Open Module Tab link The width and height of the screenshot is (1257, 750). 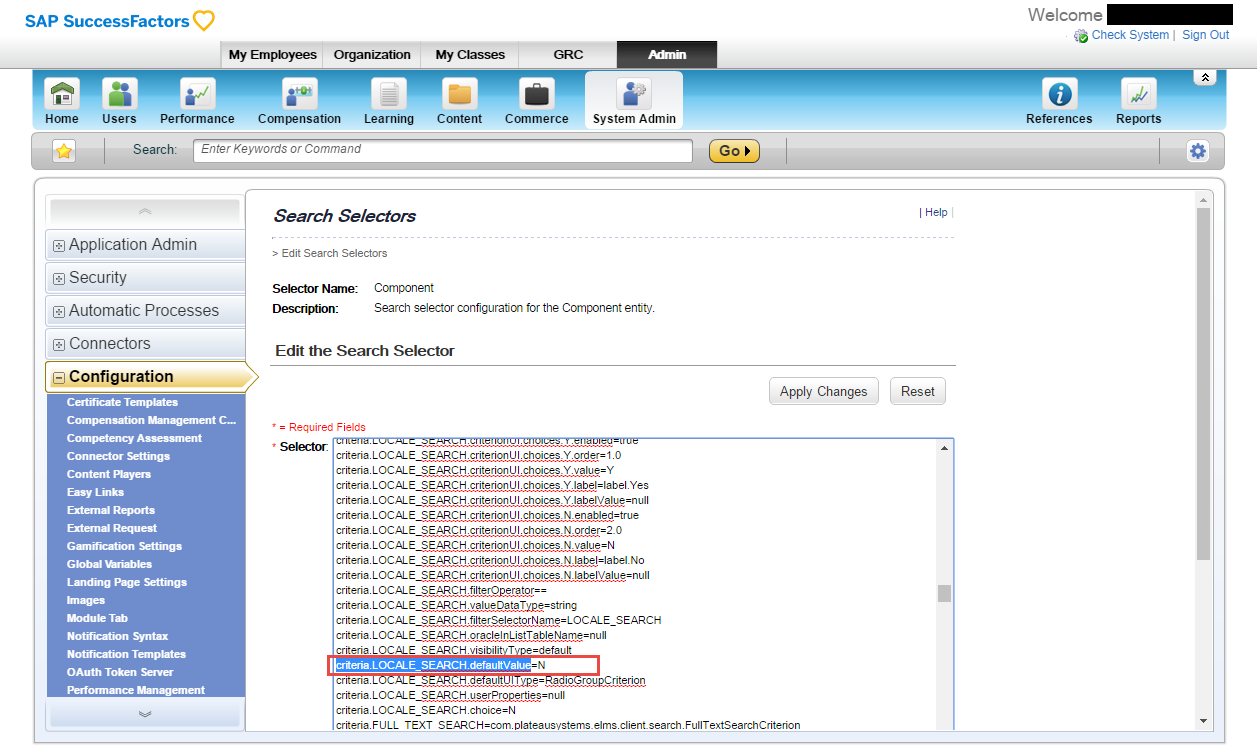(x=97, y=618)
